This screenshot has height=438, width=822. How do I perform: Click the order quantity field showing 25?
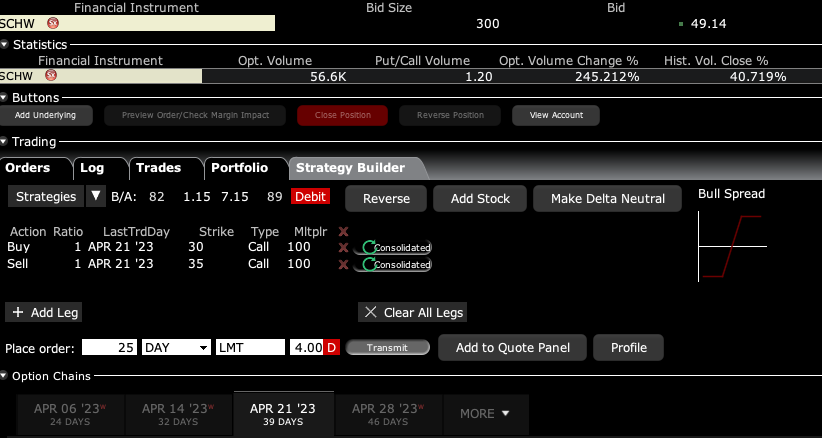[110, 348]
